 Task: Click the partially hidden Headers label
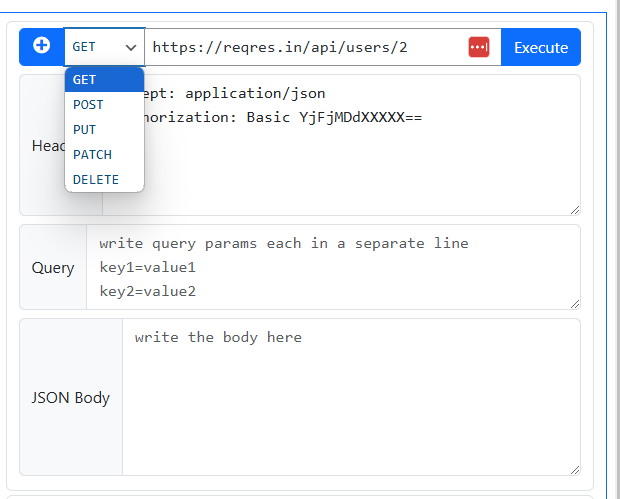[47, 146]
